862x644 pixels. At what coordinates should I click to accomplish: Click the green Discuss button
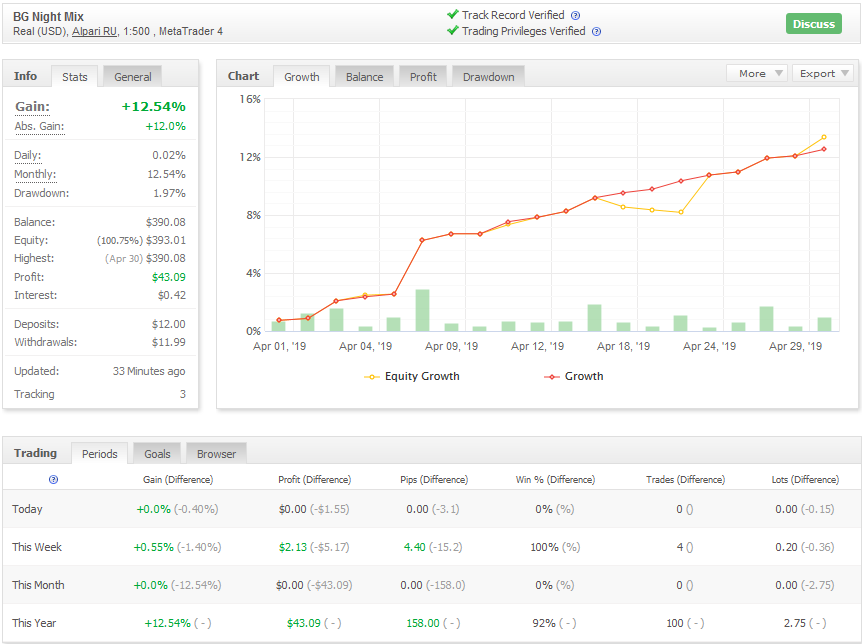coord(814,24)
